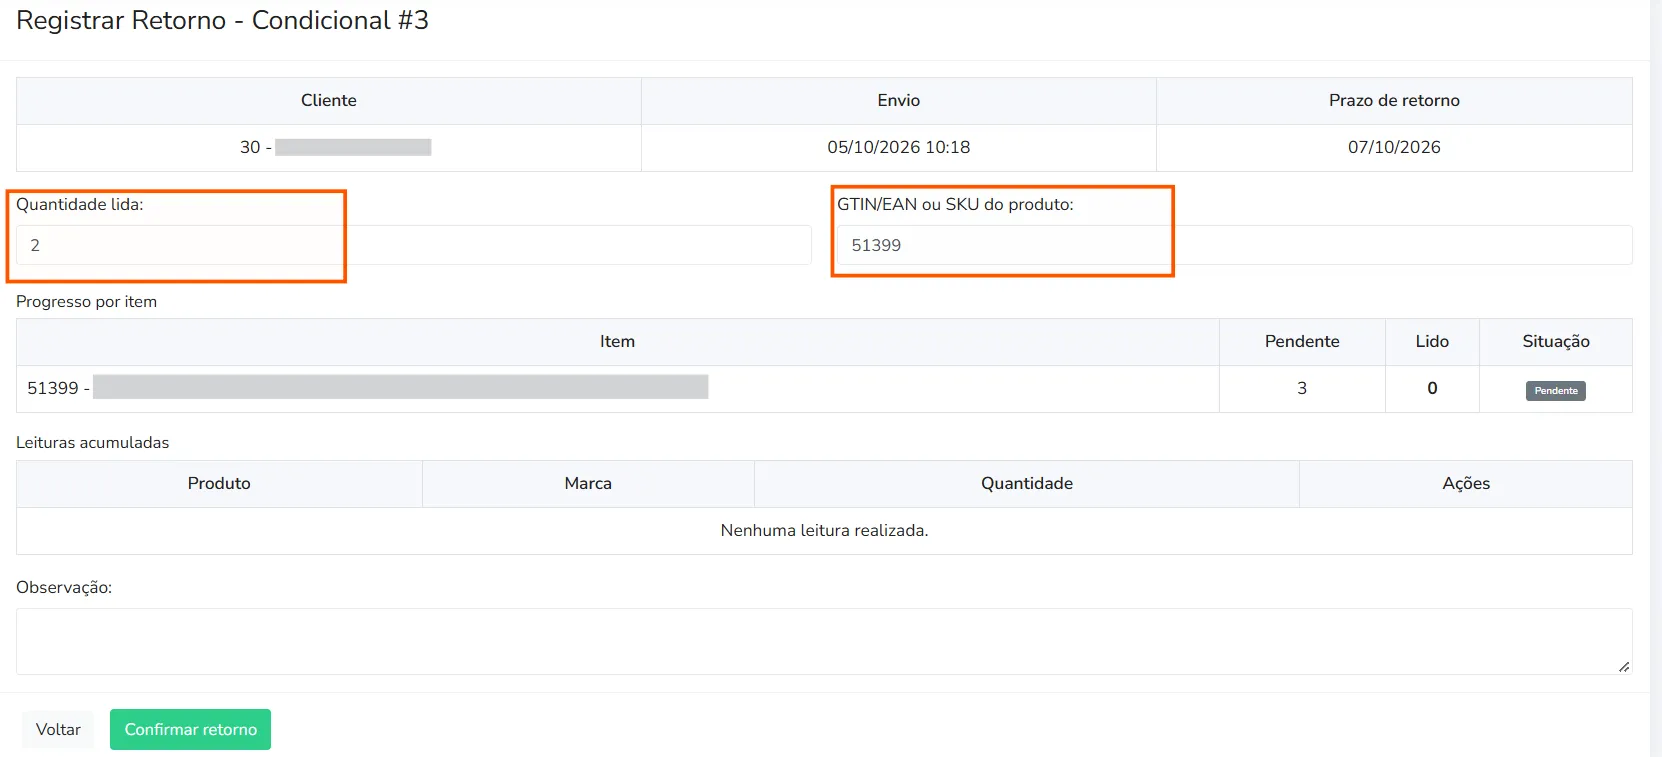1662x757 pixels.
Task: Click the Ações column header
Action: (x=1466, y=483)
